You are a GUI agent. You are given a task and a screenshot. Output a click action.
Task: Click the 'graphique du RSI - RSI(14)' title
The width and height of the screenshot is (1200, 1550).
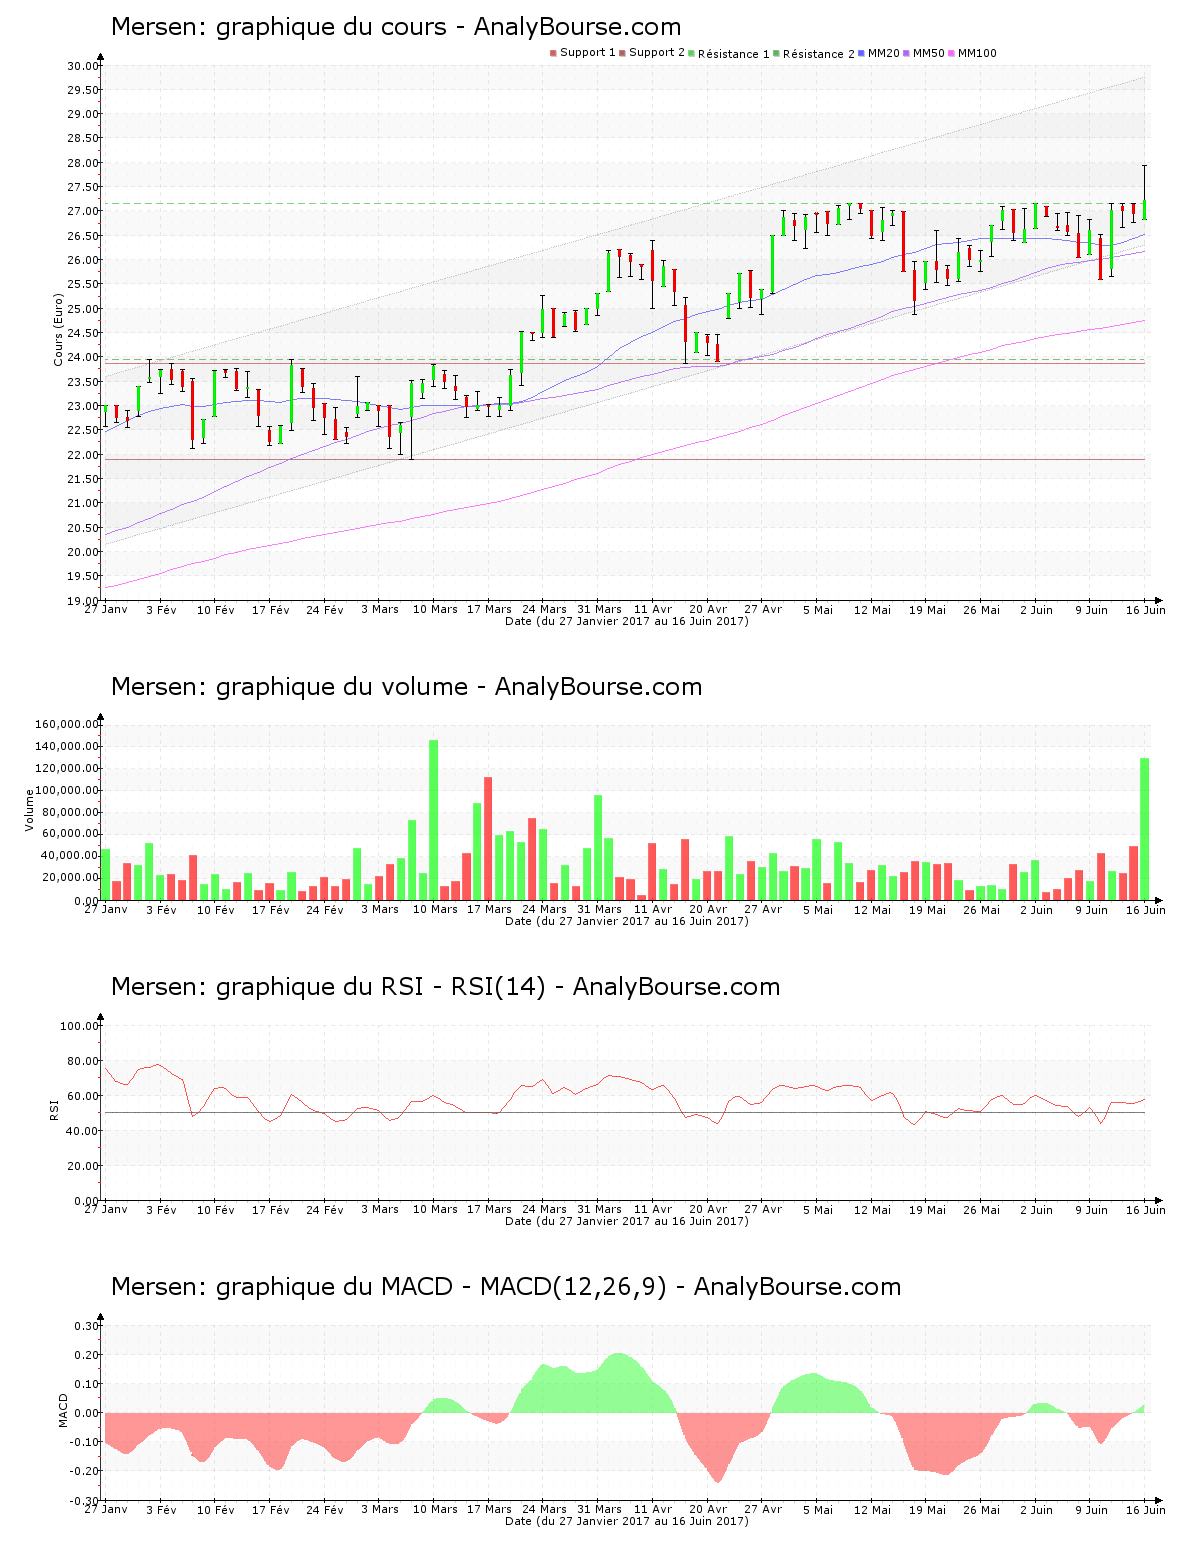tap(381, 987)
